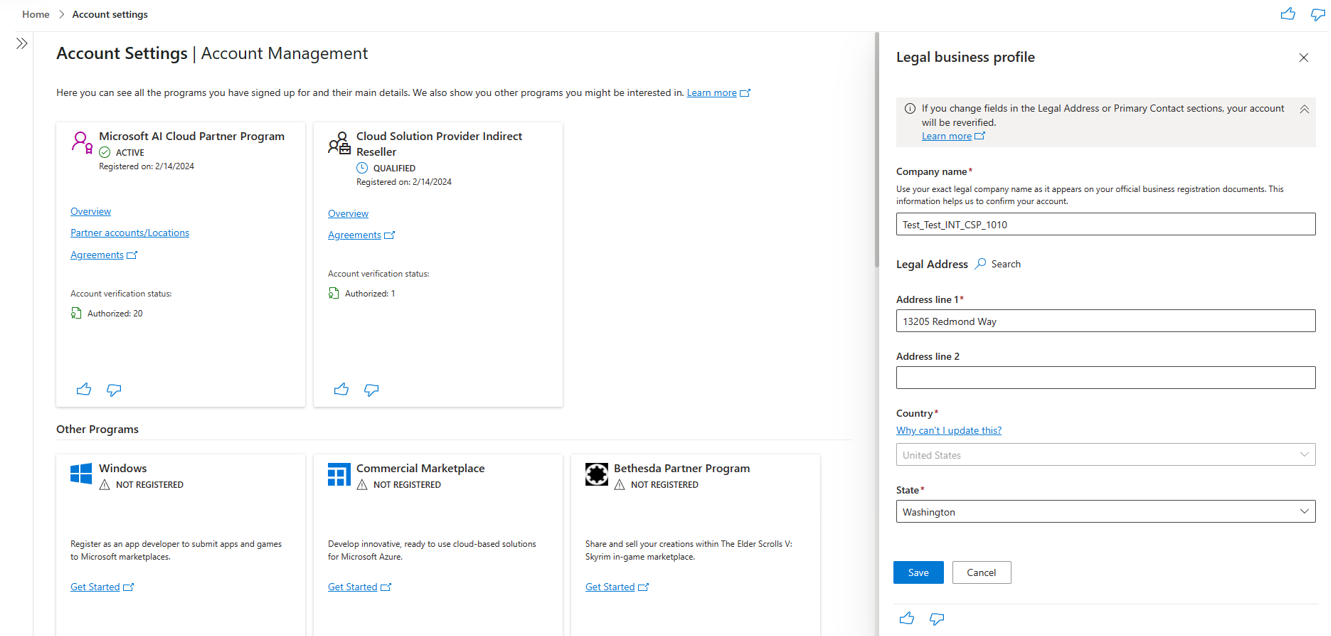Like the Microsoft AI Cloud Partner Program card
The image size is (1331, 636).
pyautogui.click(x=84, y=389)
